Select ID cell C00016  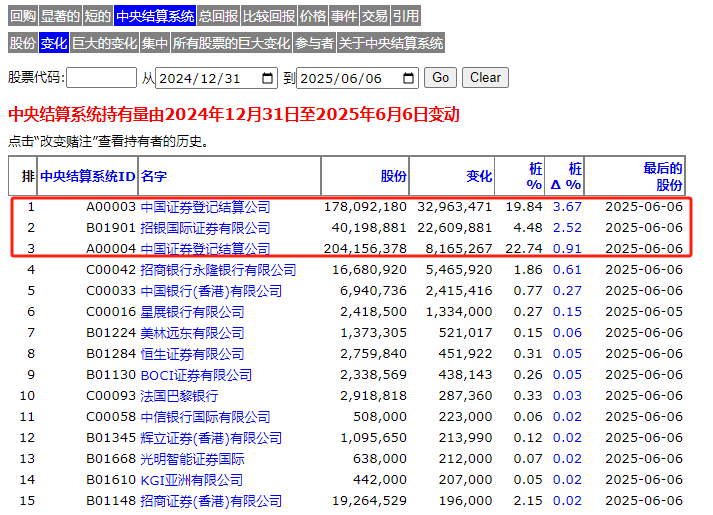pos(111,311)
